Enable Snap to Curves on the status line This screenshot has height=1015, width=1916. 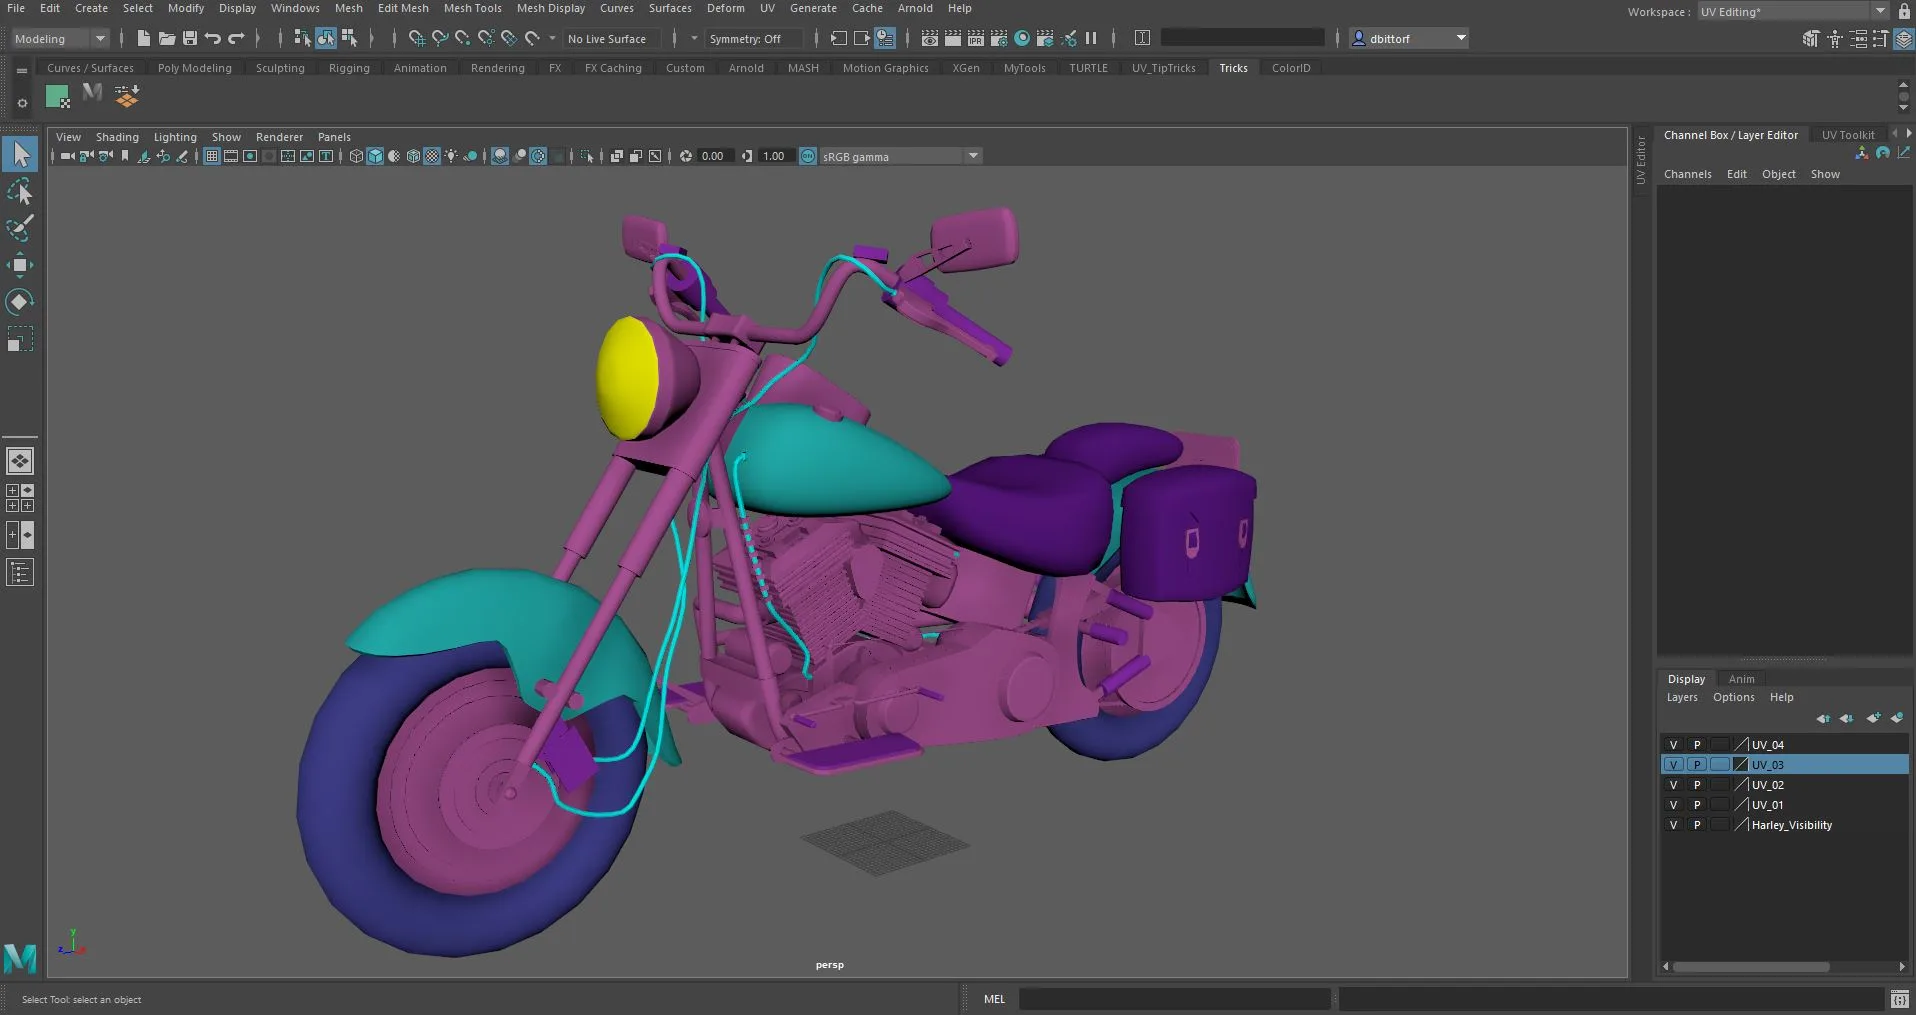coord(439,38)
